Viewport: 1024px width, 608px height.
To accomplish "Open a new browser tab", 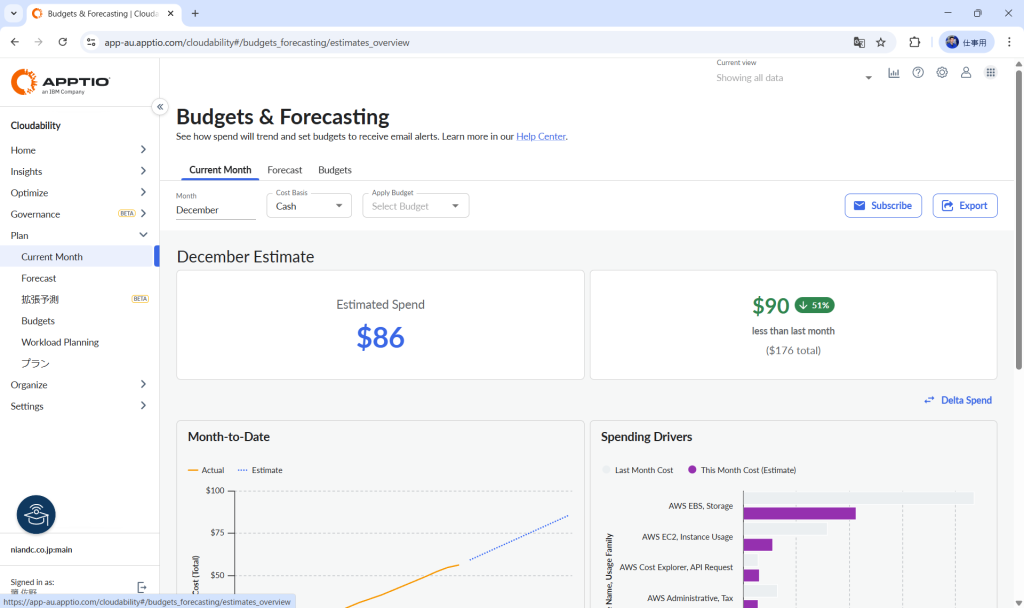I will [x=195, y=14].
